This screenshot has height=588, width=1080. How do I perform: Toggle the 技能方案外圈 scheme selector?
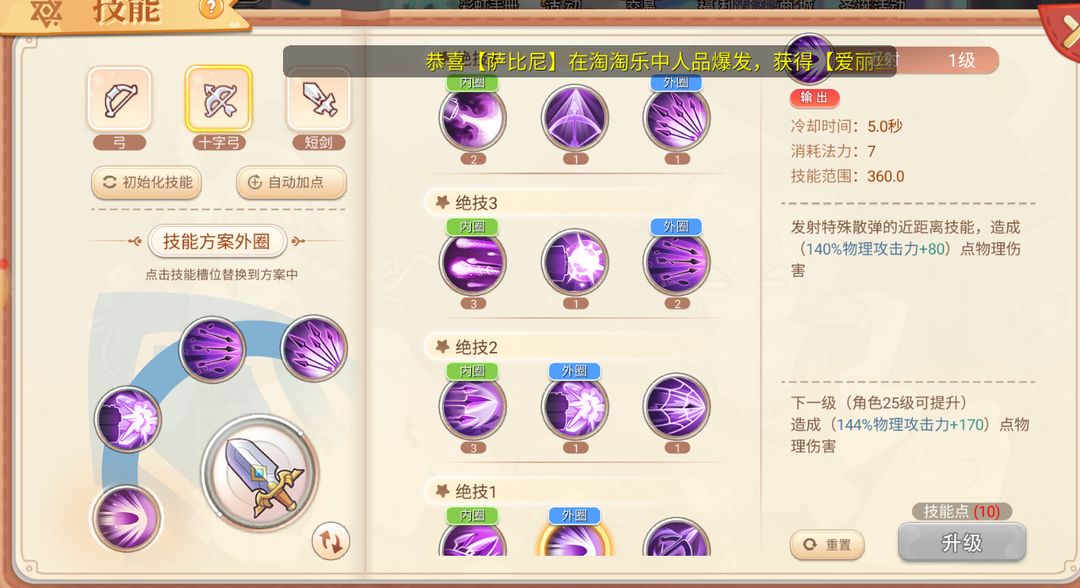[x=216, y=242]
